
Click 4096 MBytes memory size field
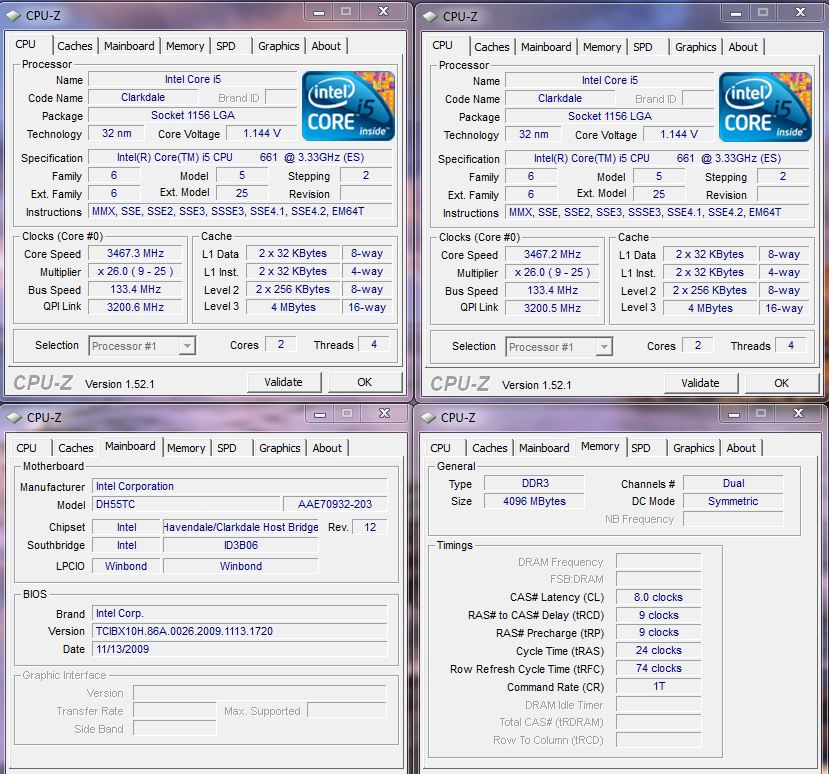(535, 501)
